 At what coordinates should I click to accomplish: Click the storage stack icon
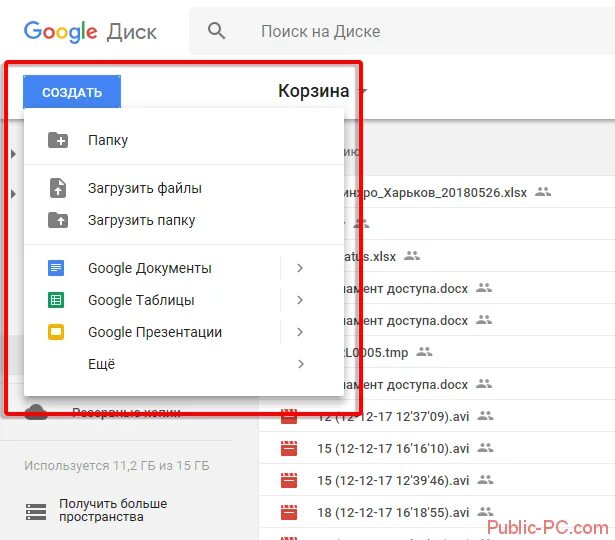point(36,512)
